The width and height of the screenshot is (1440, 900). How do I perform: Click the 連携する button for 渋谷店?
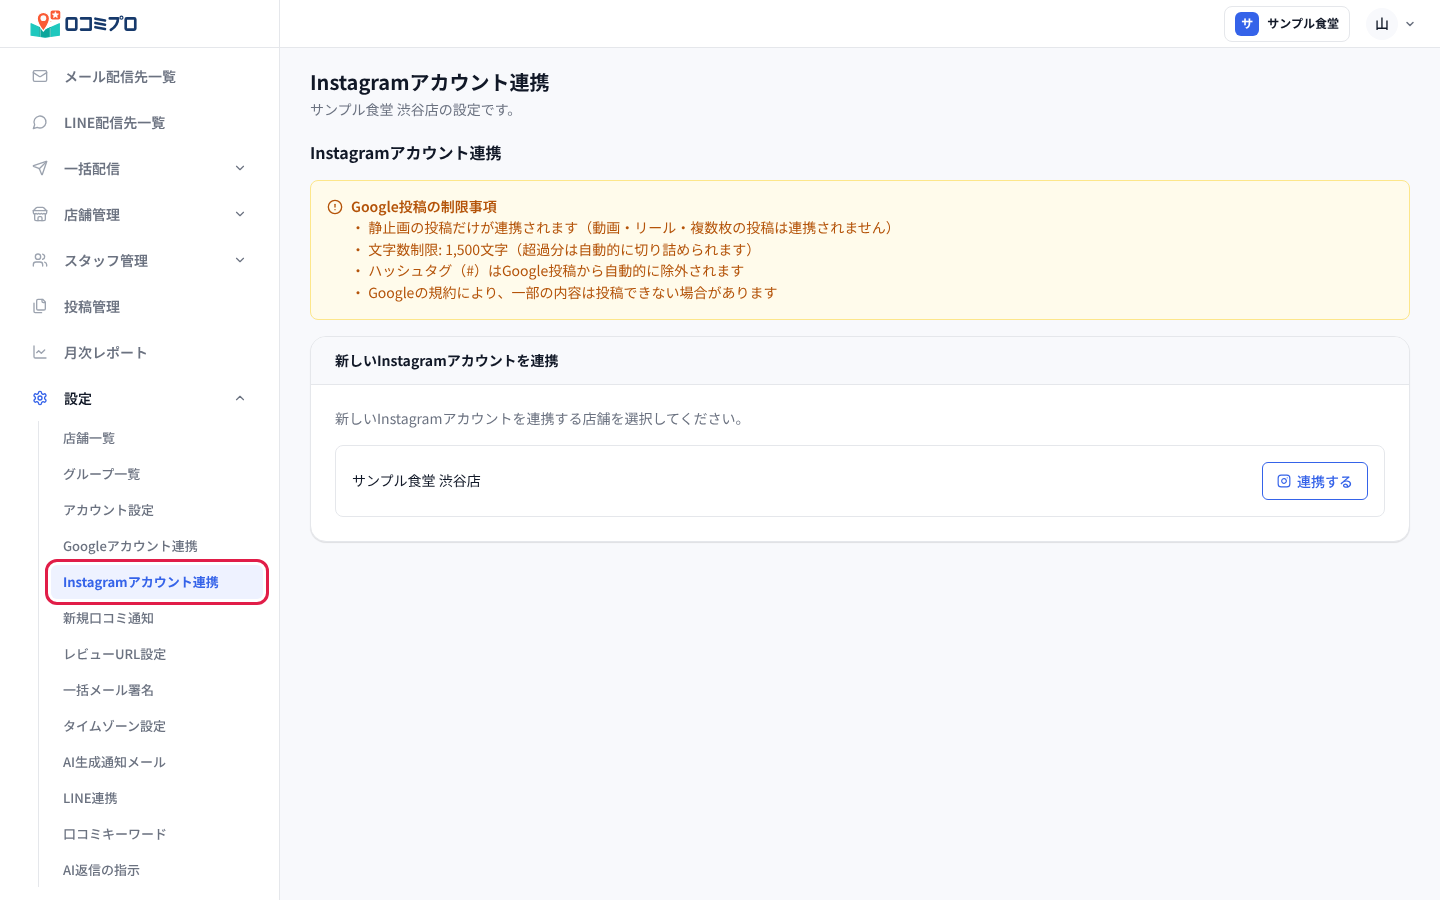[1315, 481]
